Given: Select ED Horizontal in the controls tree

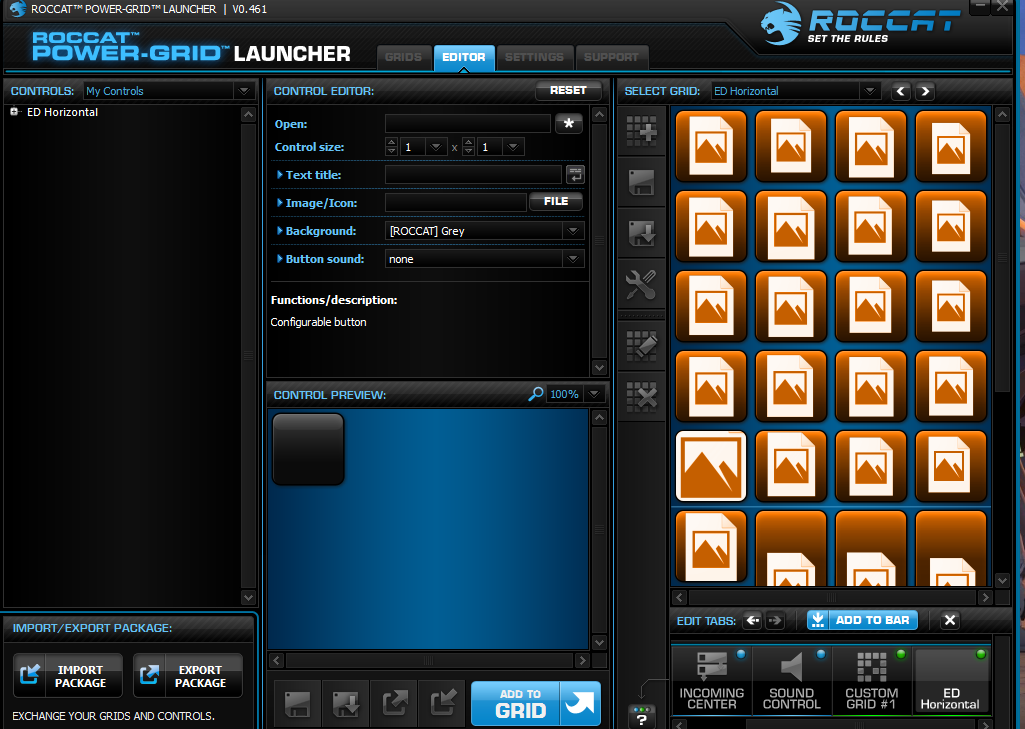Looking at the screenshot, I should [62, 112].
